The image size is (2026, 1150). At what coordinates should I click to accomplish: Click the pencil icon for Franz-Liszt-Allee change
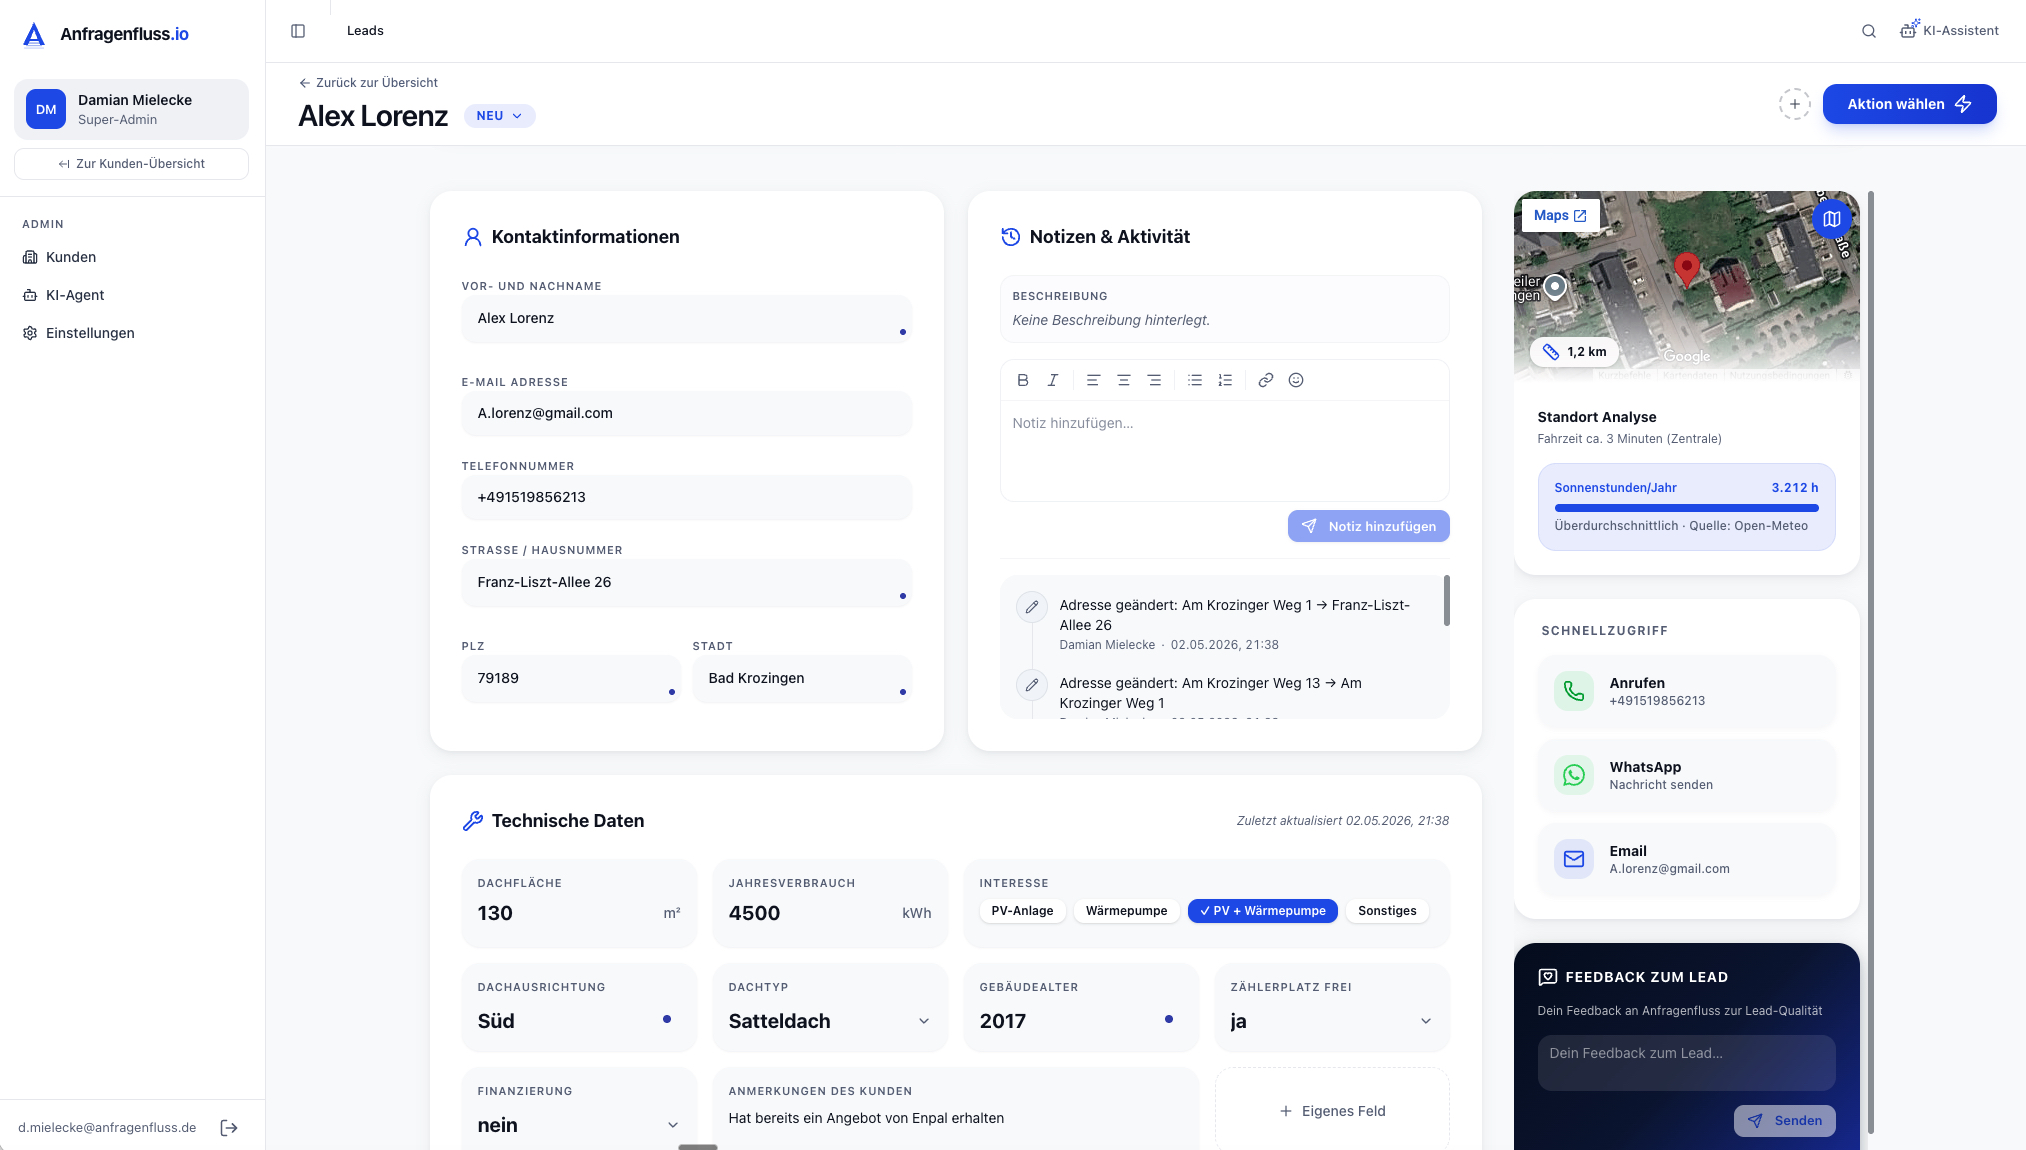pos(1031,607)
